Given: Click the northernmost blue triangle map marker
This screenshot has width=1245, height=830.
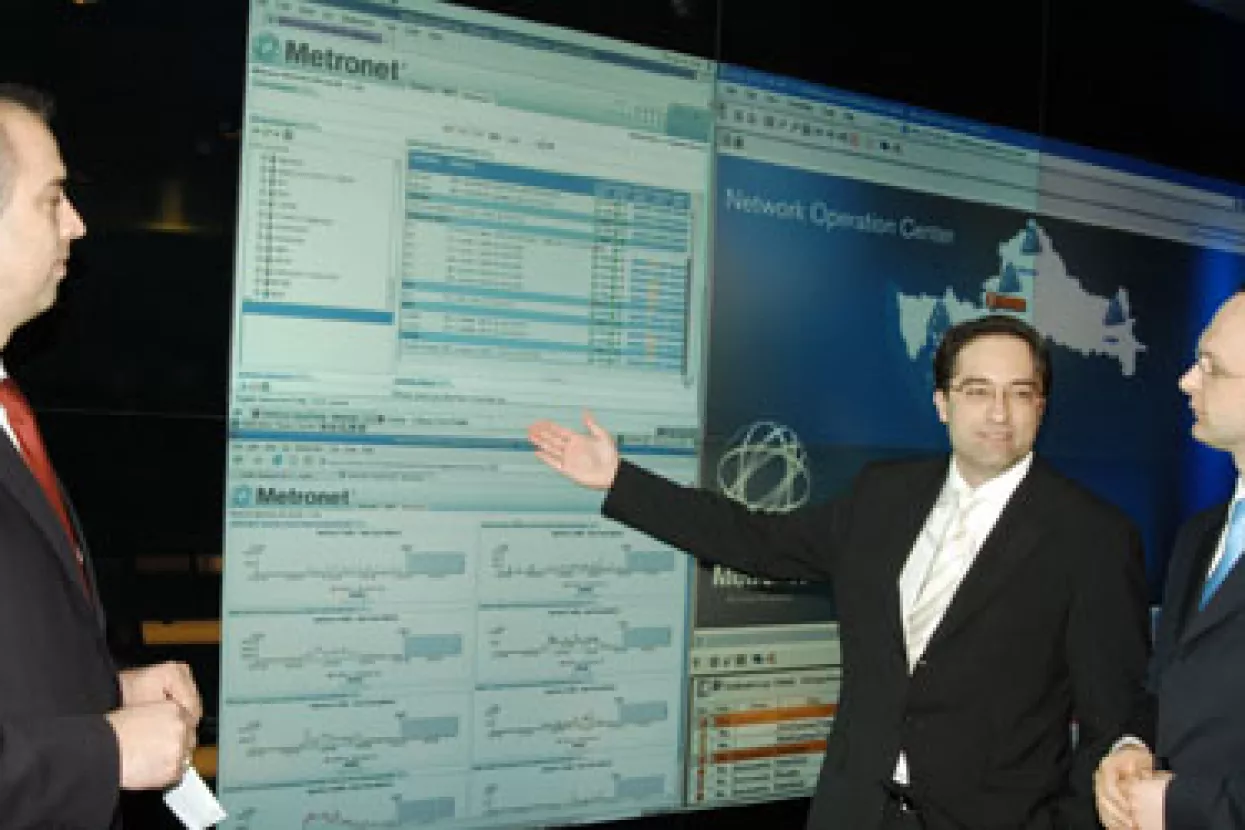Looking at the screenshot, I should tap(1030, 238).
